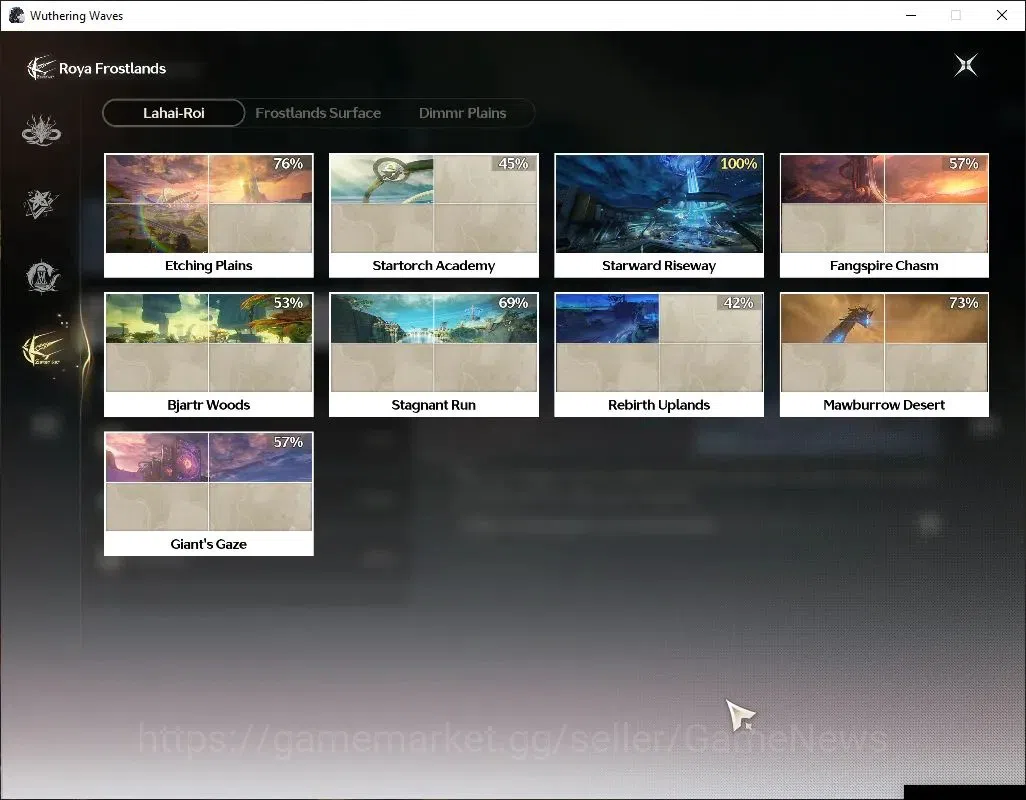Select the third region emblem in sidebar
The height and width of the screenshot is (800, 1026).
tap(43, 276)
